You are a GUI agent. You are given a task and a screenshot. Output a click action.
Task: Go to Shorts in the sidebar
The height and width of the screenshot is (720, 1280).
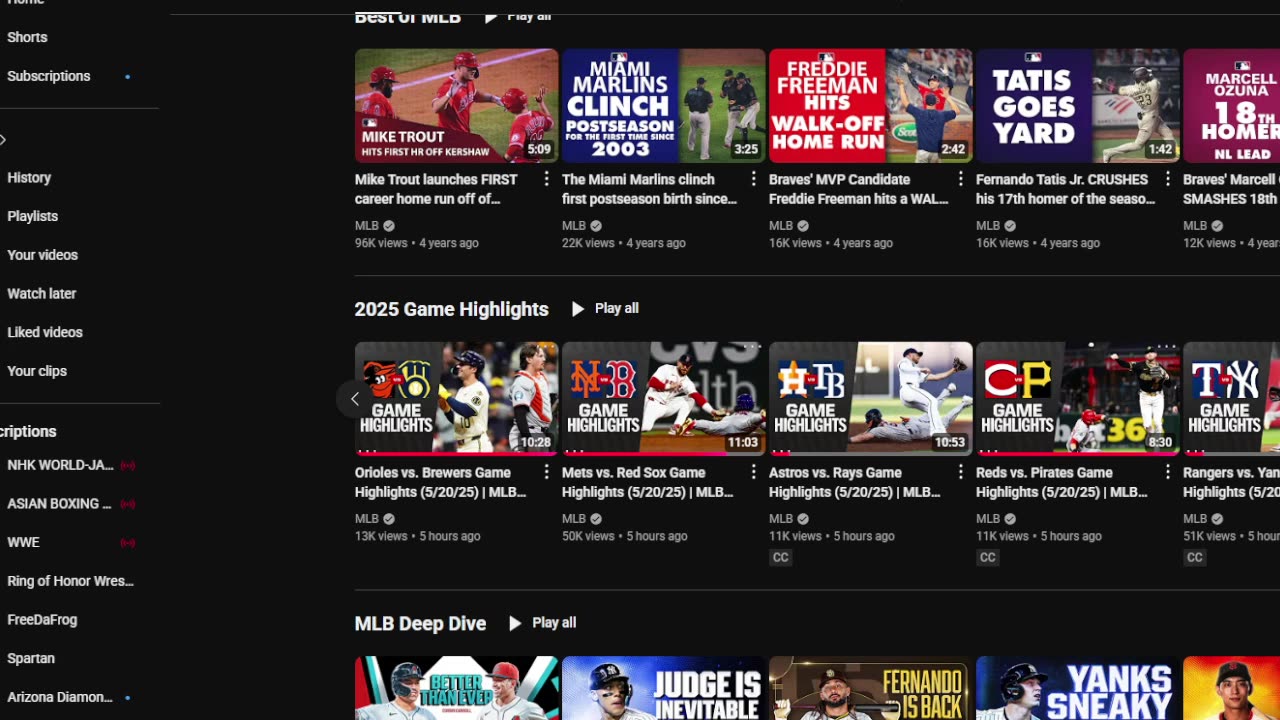(27, 37)
